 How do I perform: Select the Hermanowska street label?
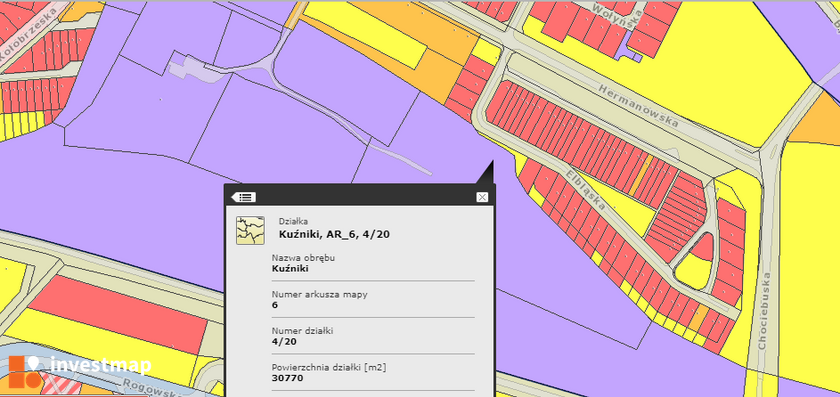639,106
